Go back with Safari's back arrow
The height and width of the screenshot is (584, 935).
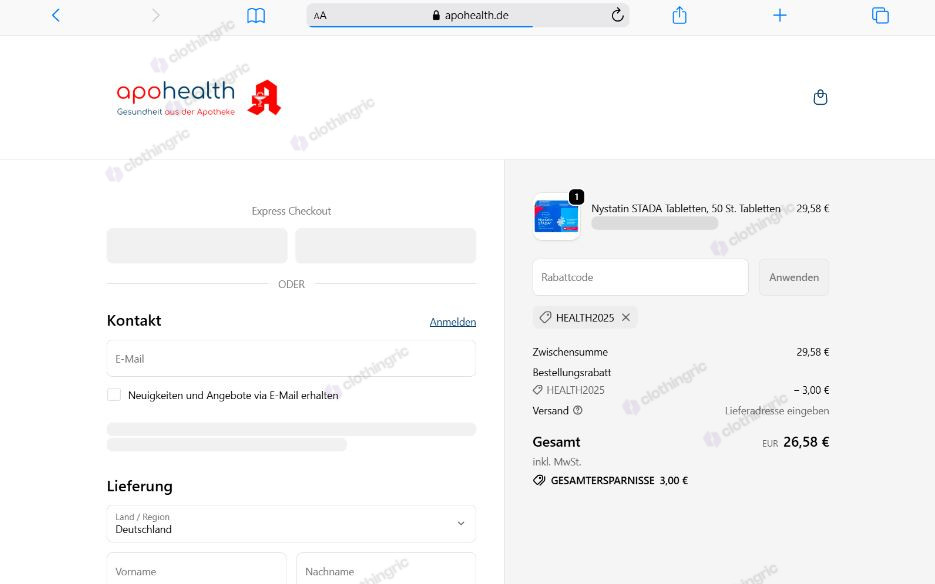(x=55, y=15)
